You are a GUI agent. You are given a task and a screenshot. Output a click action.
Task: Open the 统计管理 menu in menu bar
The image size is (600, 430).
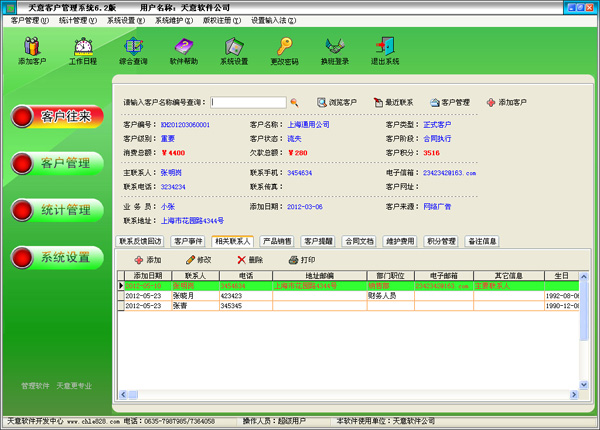(x=77, y=20)
